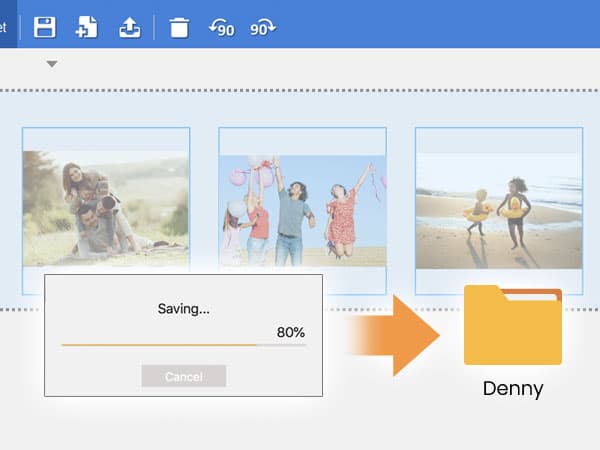Select the kids with swim rings photo
The image size is (600, 450).
coord(498,210)
